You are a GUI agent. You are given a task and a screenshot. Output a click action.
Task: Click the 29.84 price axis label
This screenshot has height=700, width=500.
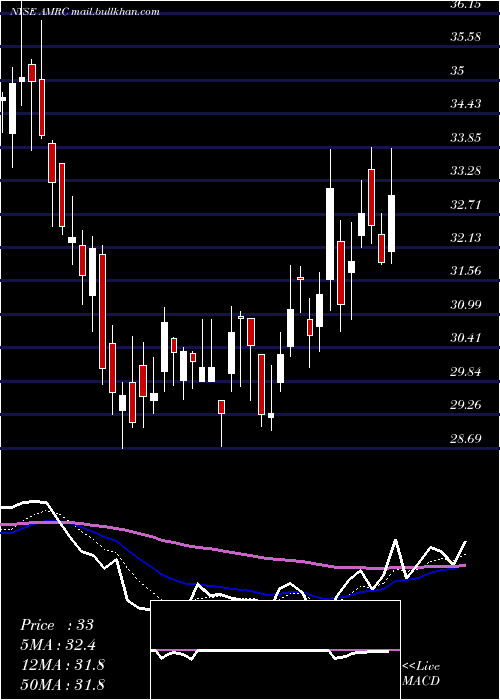coord(465,372)
